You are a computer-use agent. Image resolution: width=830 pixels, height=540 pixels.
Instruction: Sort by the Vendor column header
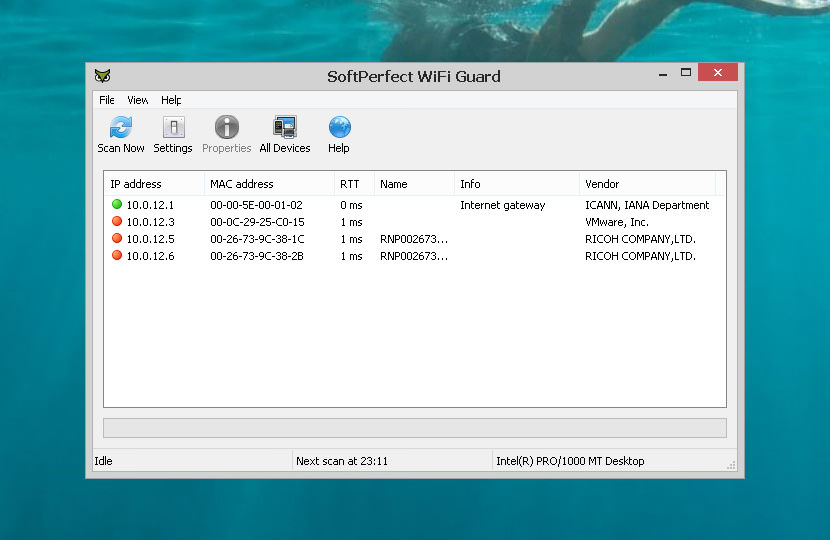pos(647,184)
